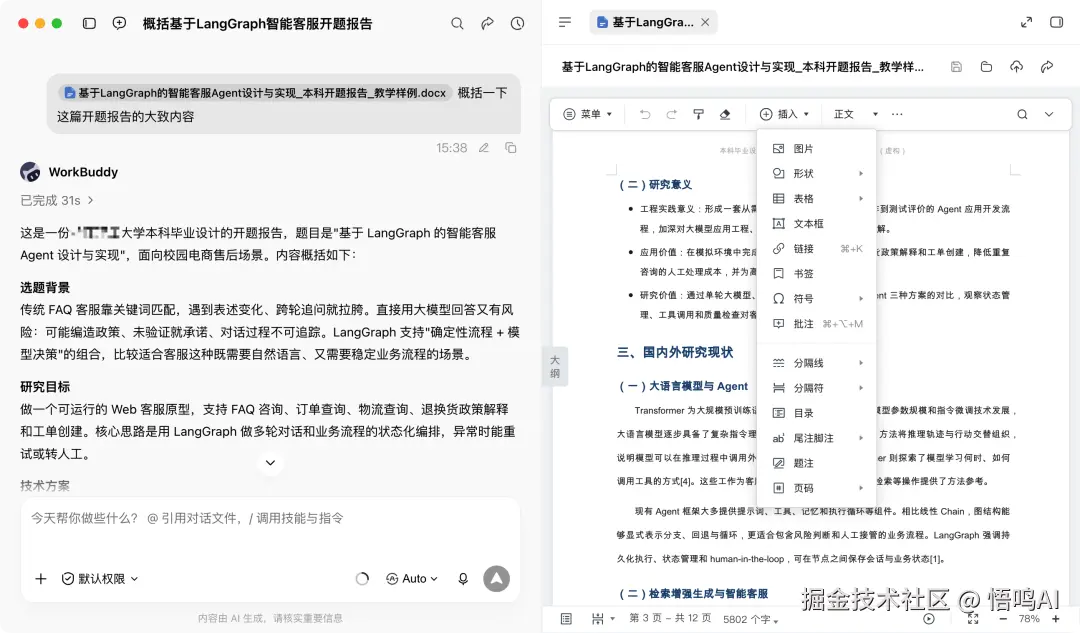Open the 默认权限 permission dropdown
The height and width of the screenshot is (633, 1080).
tap(101, 579)
